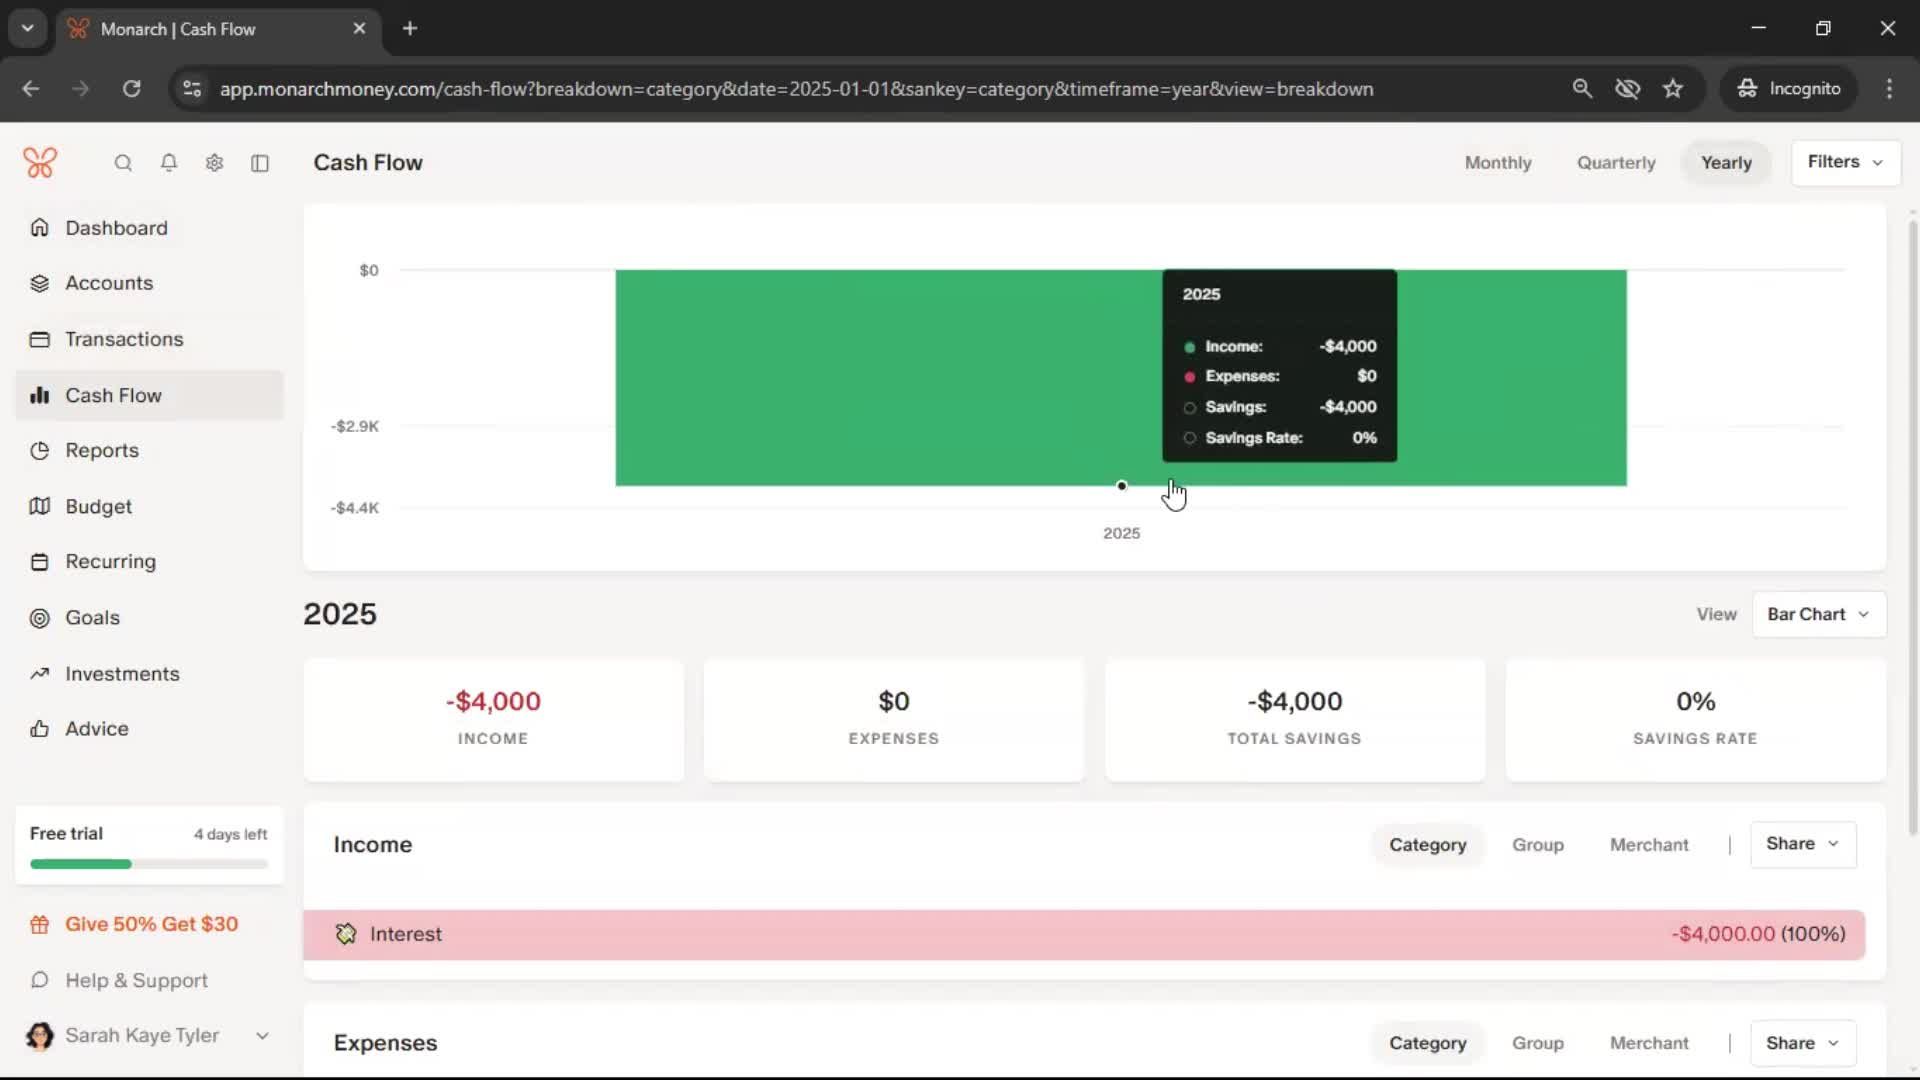Open search via magnifier icon in sidebar

123,163
